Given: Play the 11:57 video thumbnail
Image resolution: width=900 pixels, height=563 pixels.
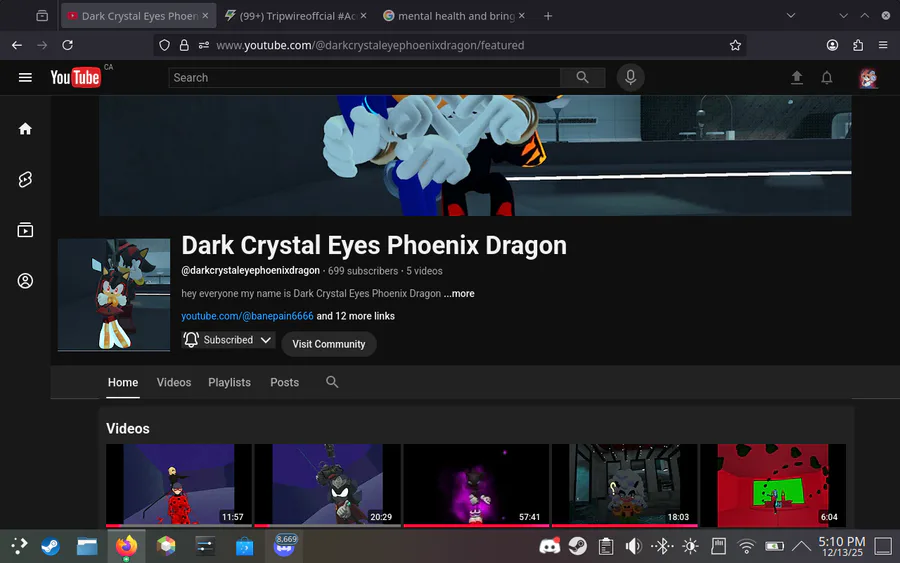Looking at the screenshot, I should pos(179,485).
